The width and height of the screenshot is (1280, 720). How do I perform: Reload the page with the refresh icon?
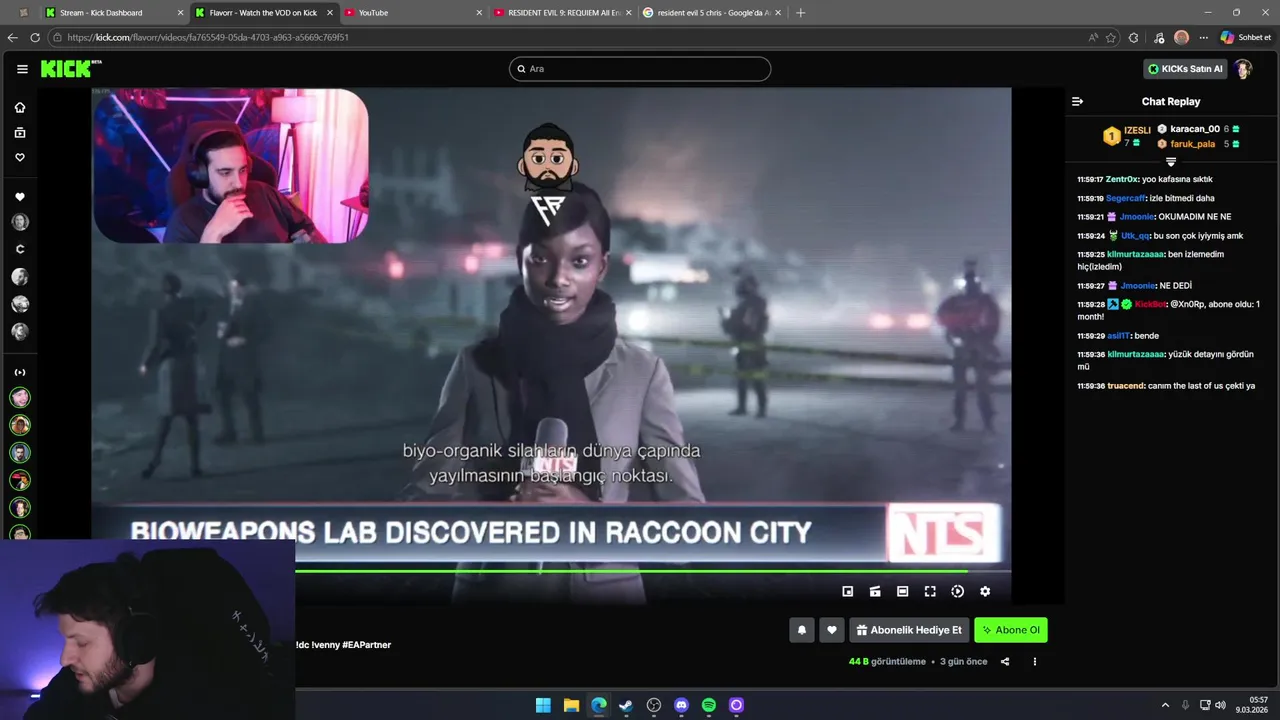coord(35,37)
